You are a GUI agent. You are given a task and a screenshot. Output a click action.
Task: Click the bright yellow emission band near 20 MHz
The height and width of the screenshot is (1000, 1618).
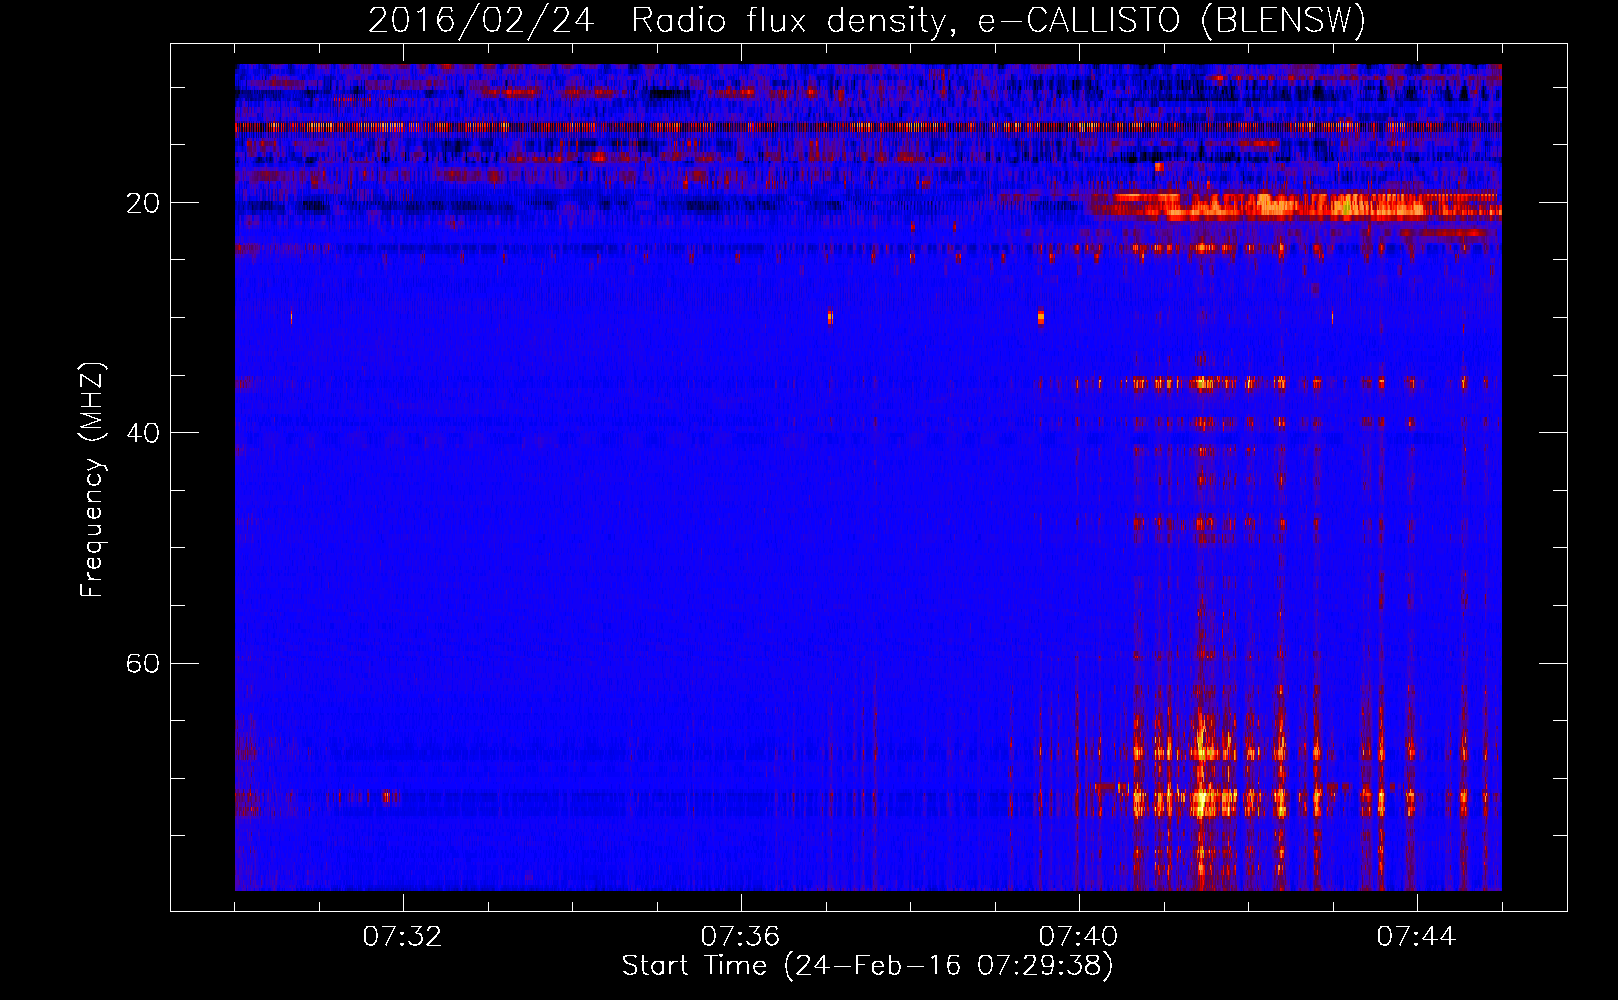point(1295,207)
